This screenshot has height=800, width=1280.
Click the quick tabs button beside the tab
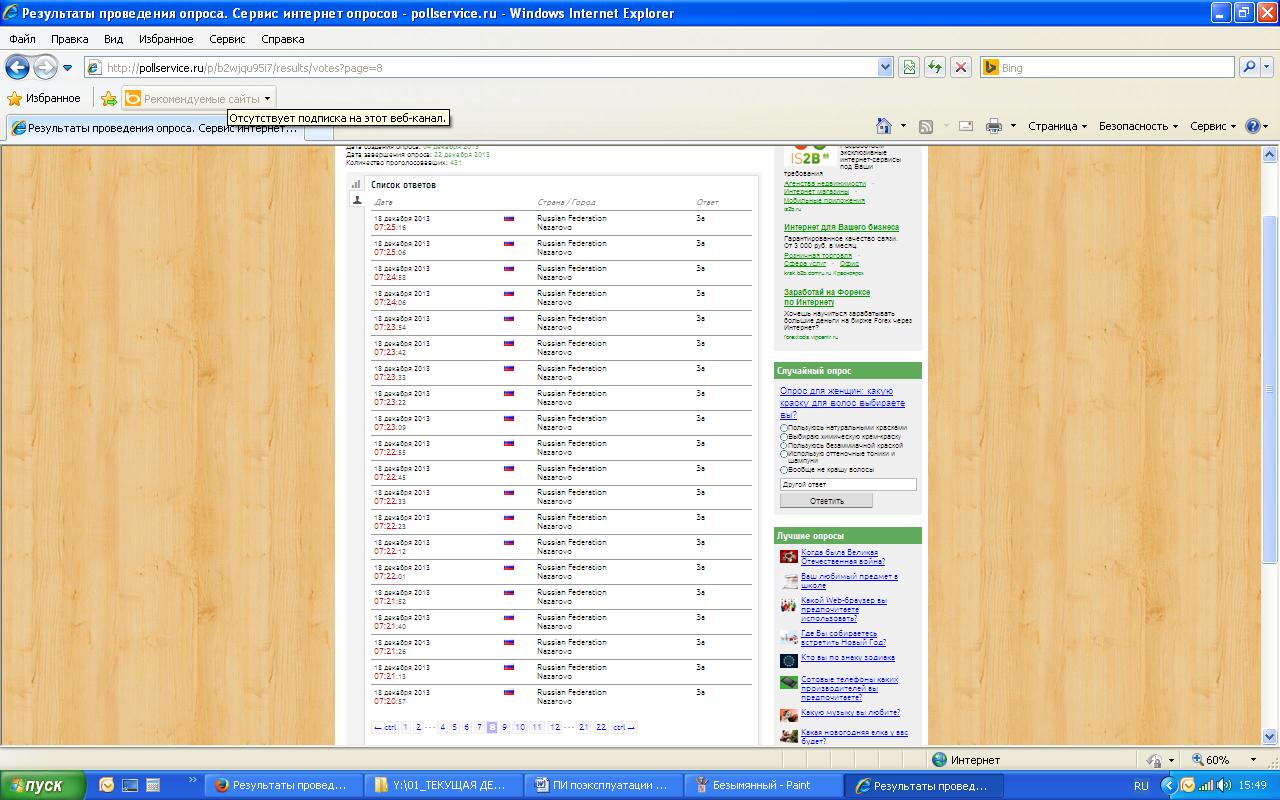point(319,129)
